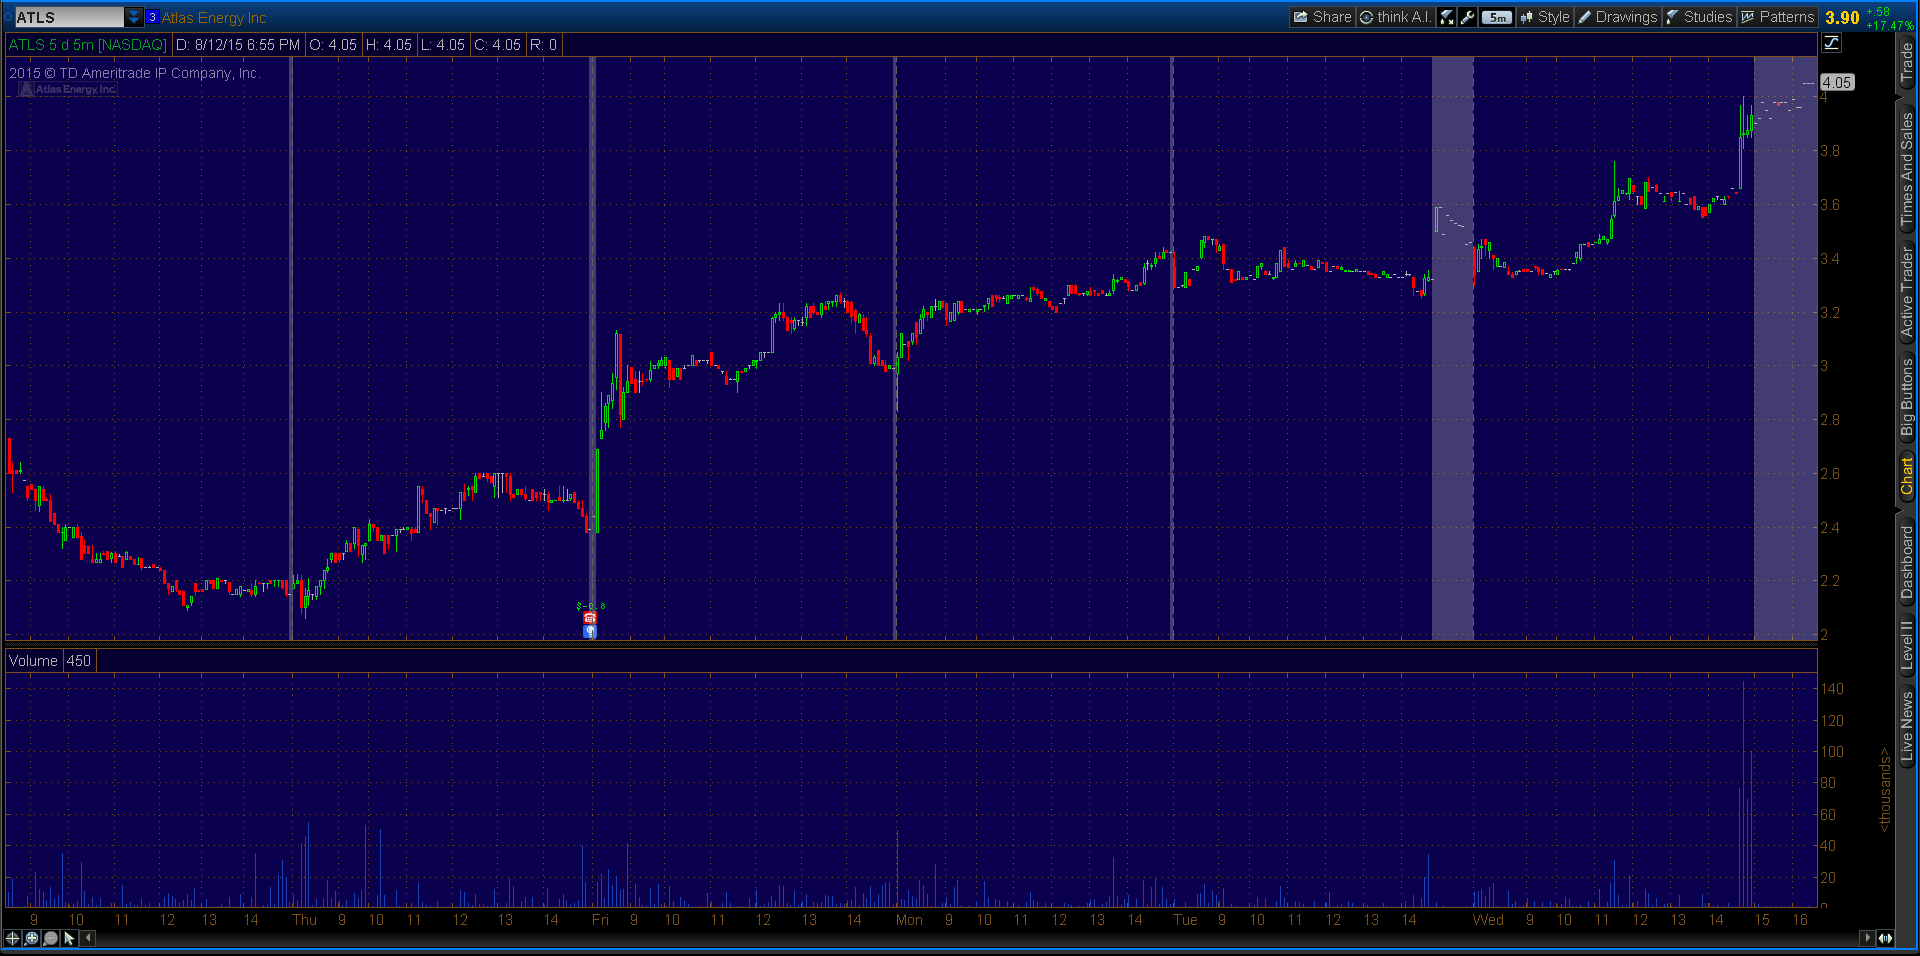Click the D: 8/12/15 6:55 PM readout

238,45
